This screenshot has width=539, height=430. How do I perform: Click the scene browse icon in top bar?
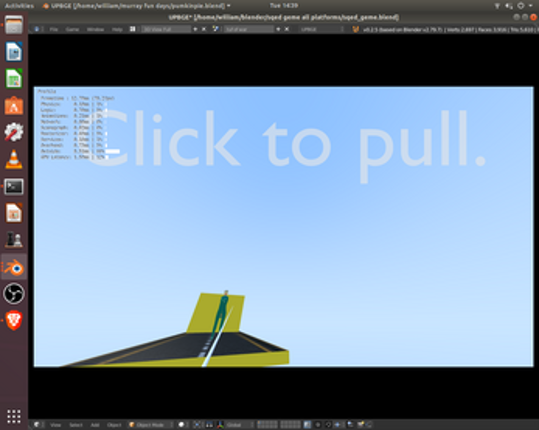tap(216, 29)
